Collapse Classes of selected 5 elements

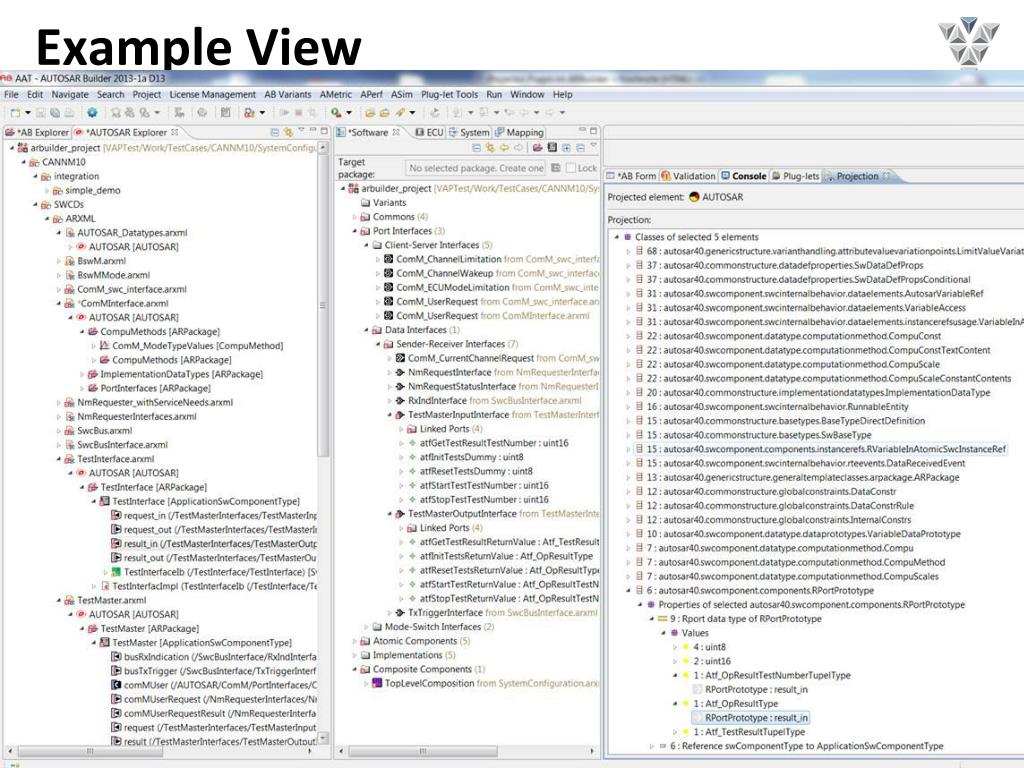616,237
